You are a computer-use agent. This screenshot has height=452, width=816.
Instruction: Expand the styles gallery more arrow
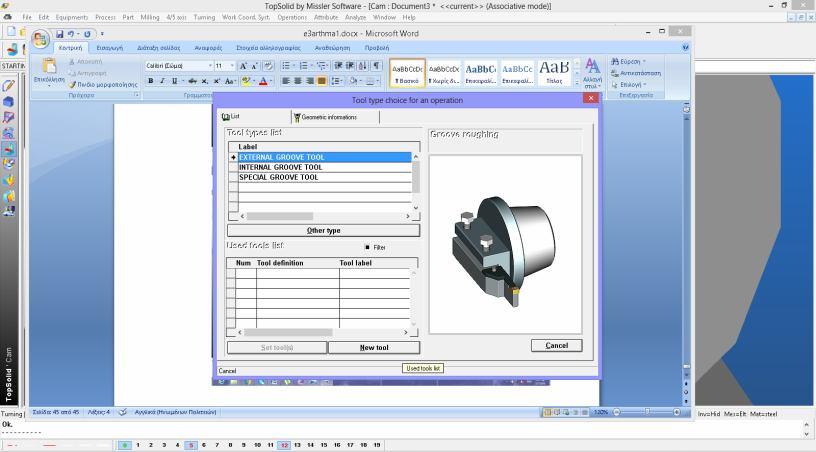(x=576, y=83)
